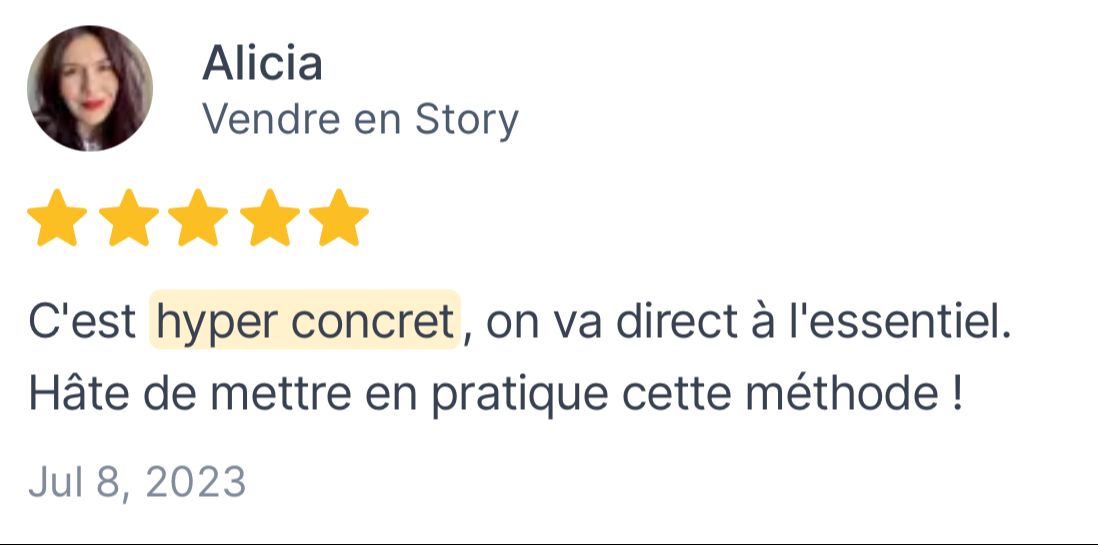Viewport: 1098px width, 545px height.
Task: Click the text on va direct
Action: tap(611, 322)
